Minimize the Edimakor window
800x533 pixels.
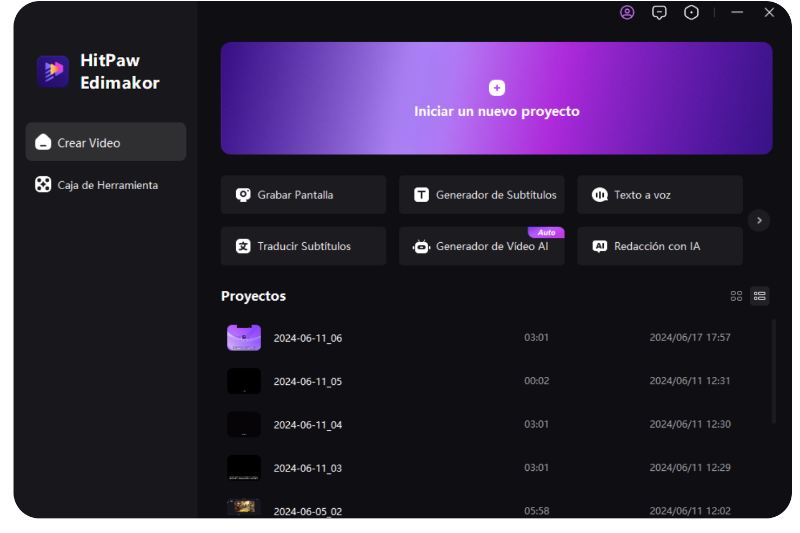point(737,12)
